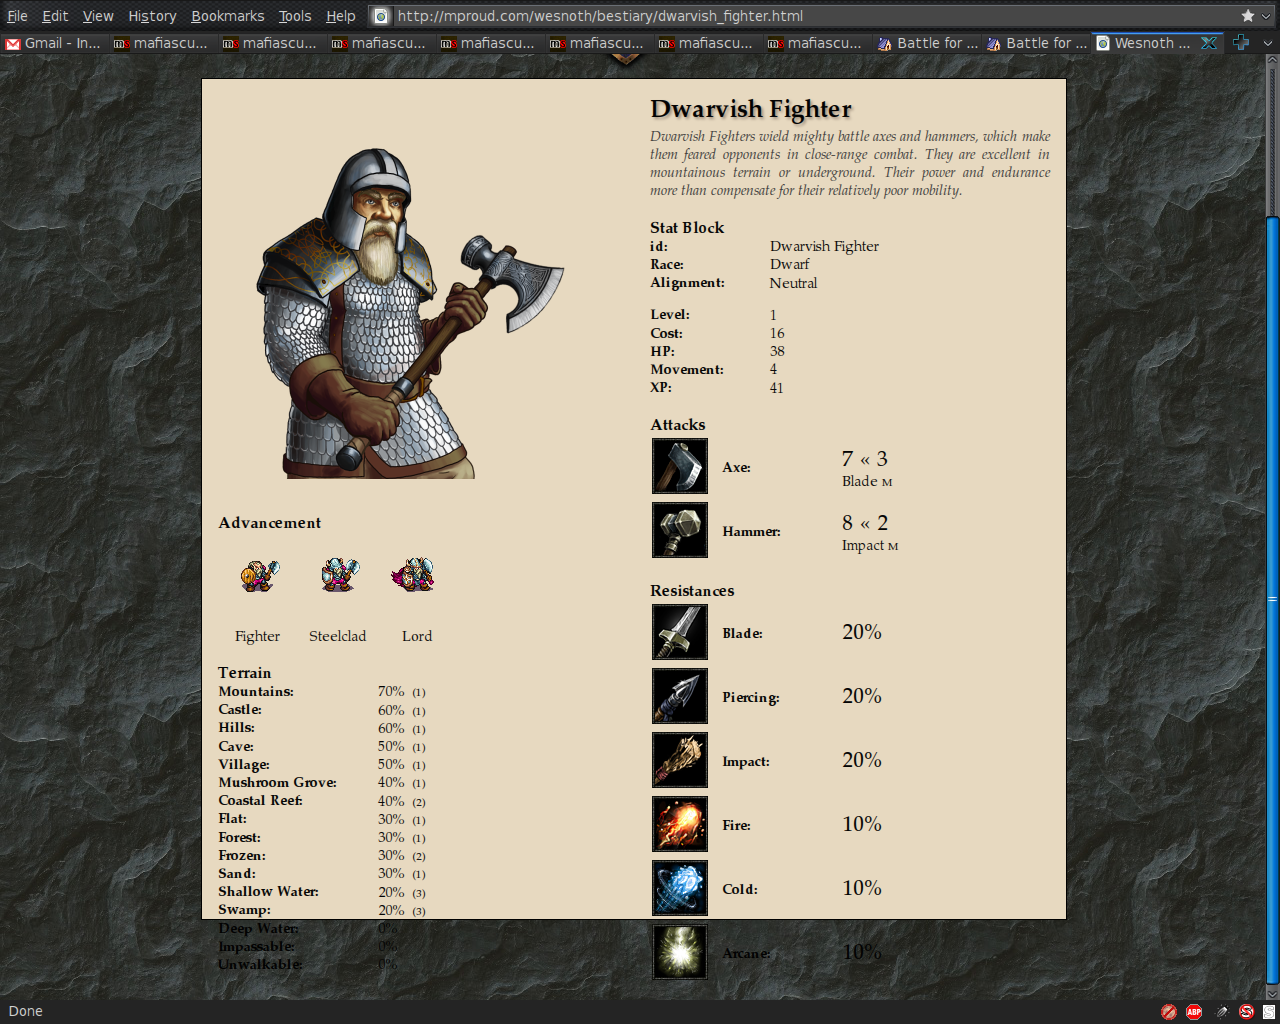Open the History menu

click(152, 16)
